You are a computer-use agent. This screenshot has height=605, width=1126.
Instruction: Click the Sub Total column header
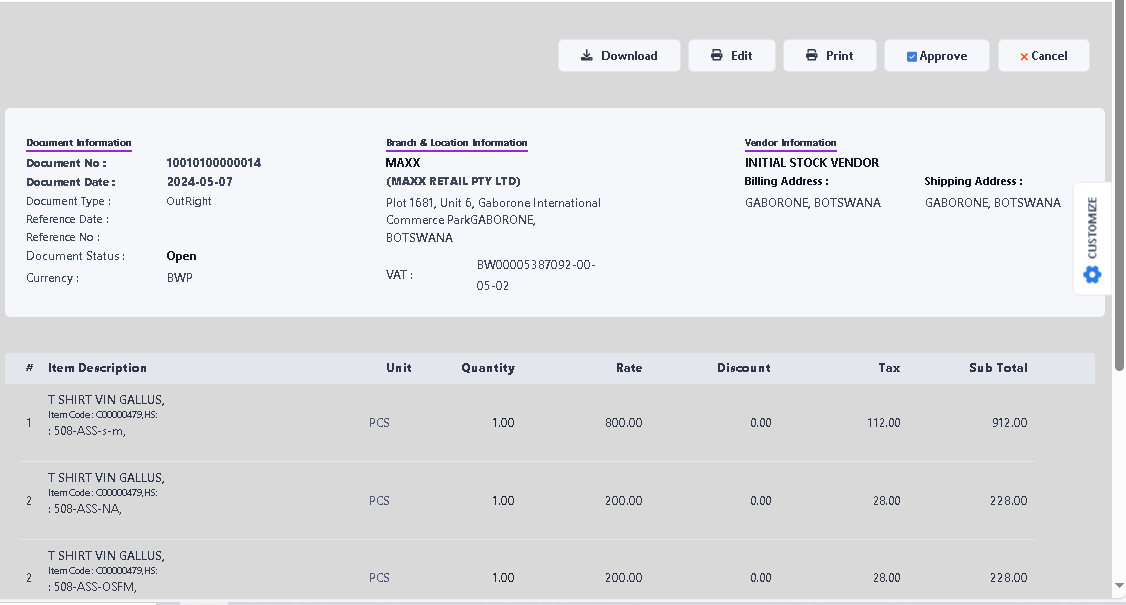click(x=998, y=368)
